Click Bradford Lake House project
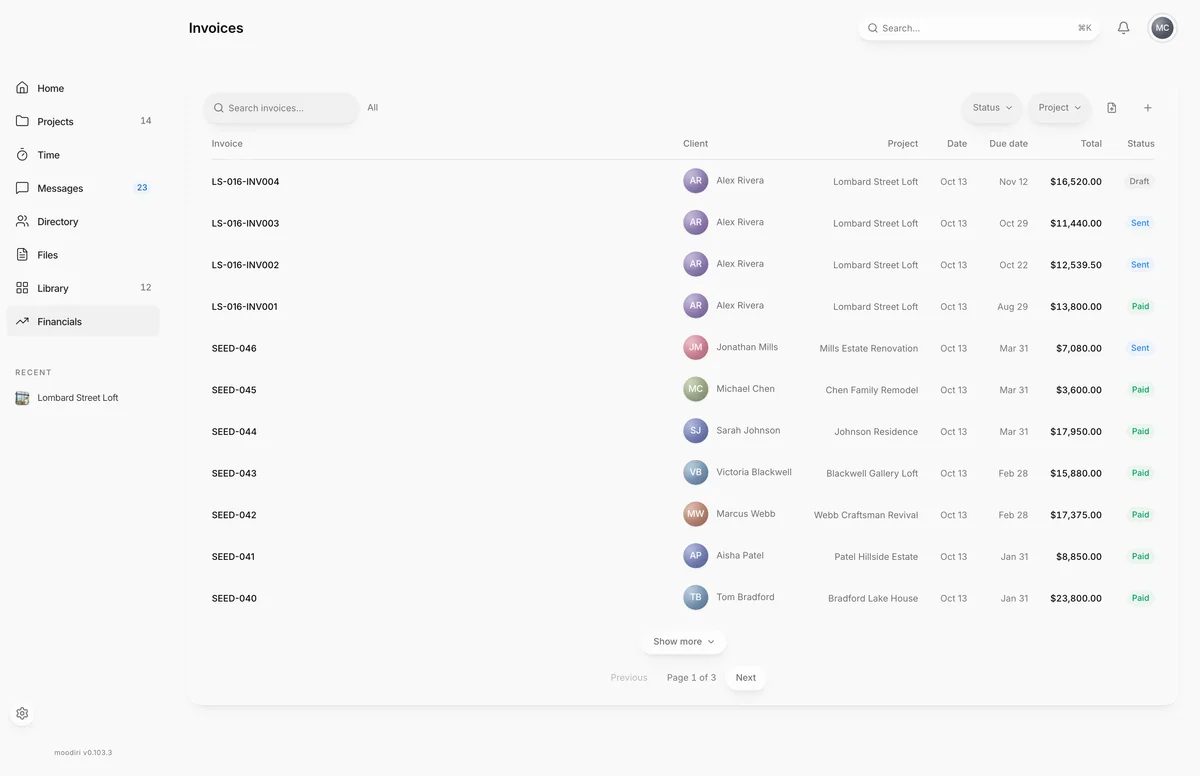 873,599
